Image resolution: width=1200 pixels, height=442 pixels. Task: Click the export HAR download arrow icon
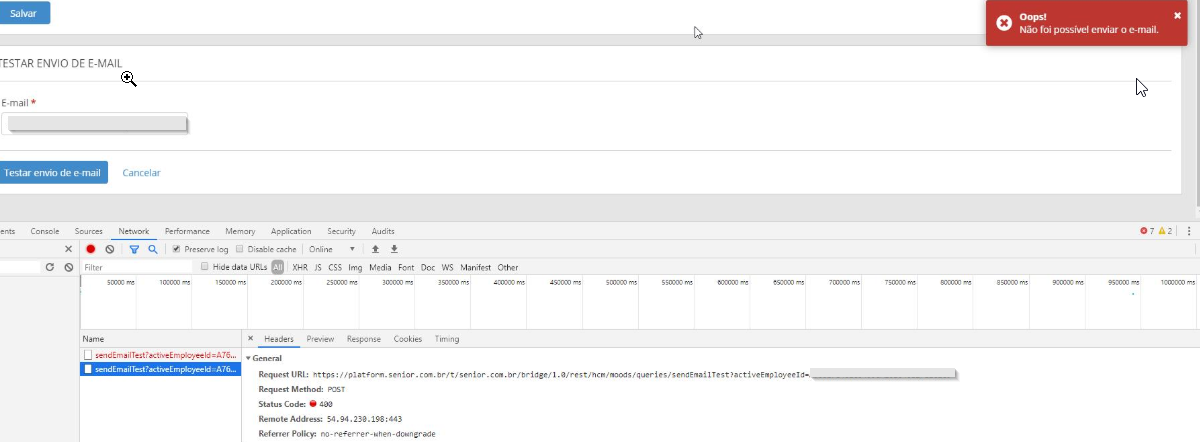coord(394,249)
